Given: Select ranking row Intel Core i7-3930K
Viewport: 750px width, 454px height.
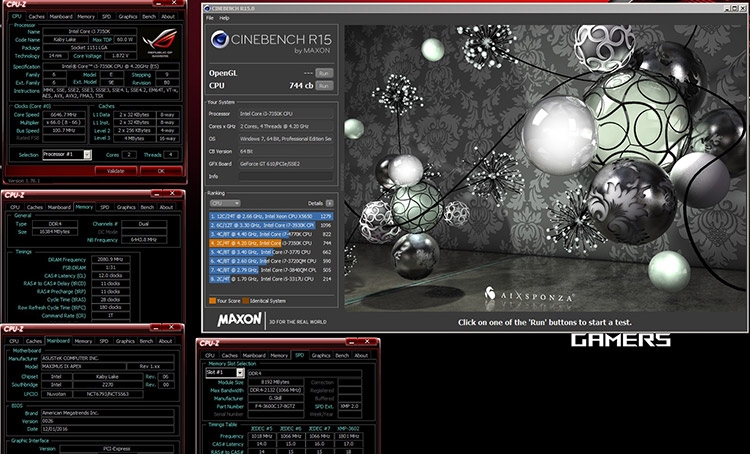Looking at the screenshot, I should pos(271,225).
